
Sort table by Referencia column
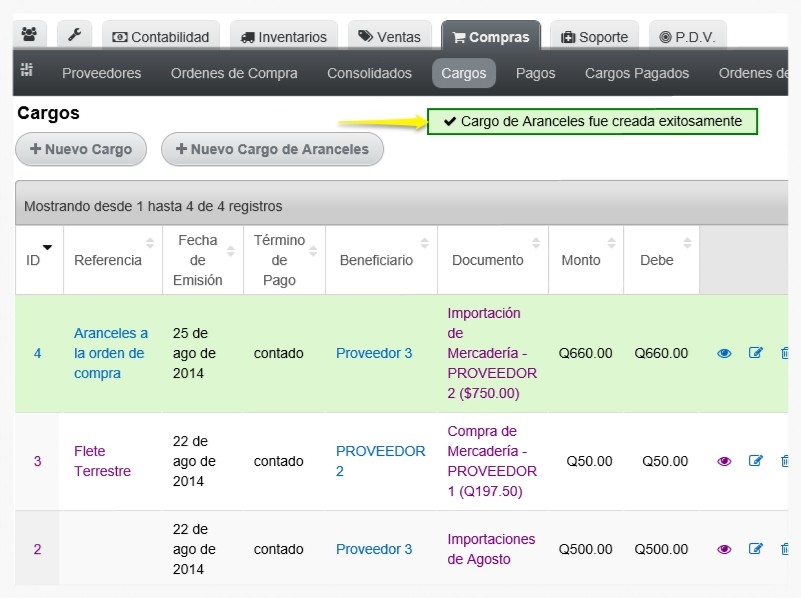tap(113, 260)
